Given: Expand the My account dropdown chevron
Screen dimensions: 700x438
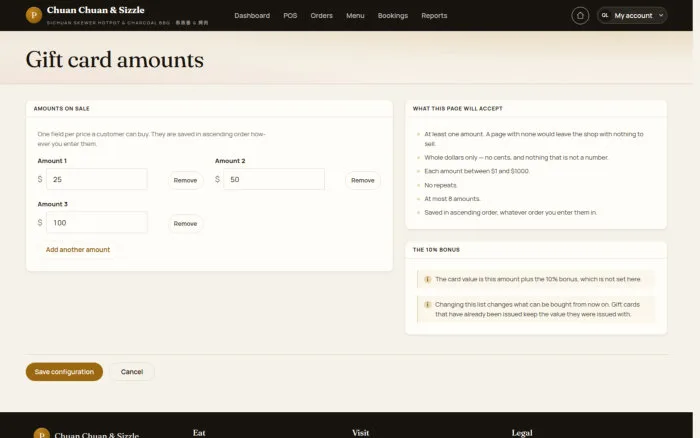Looking at the screenshot, I should [661, 16].
